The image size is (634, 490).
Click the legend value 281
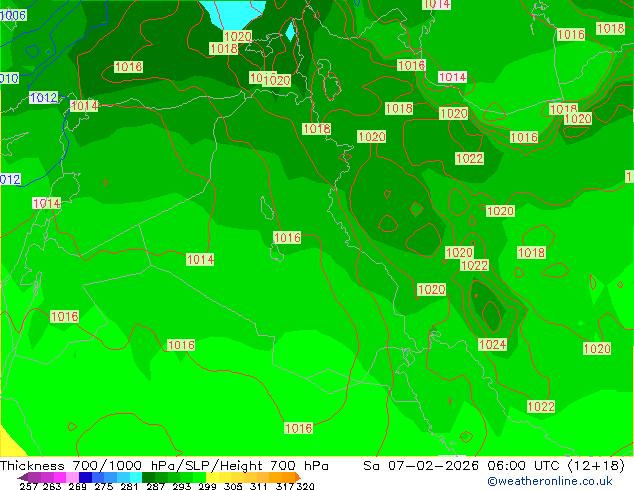129,486
